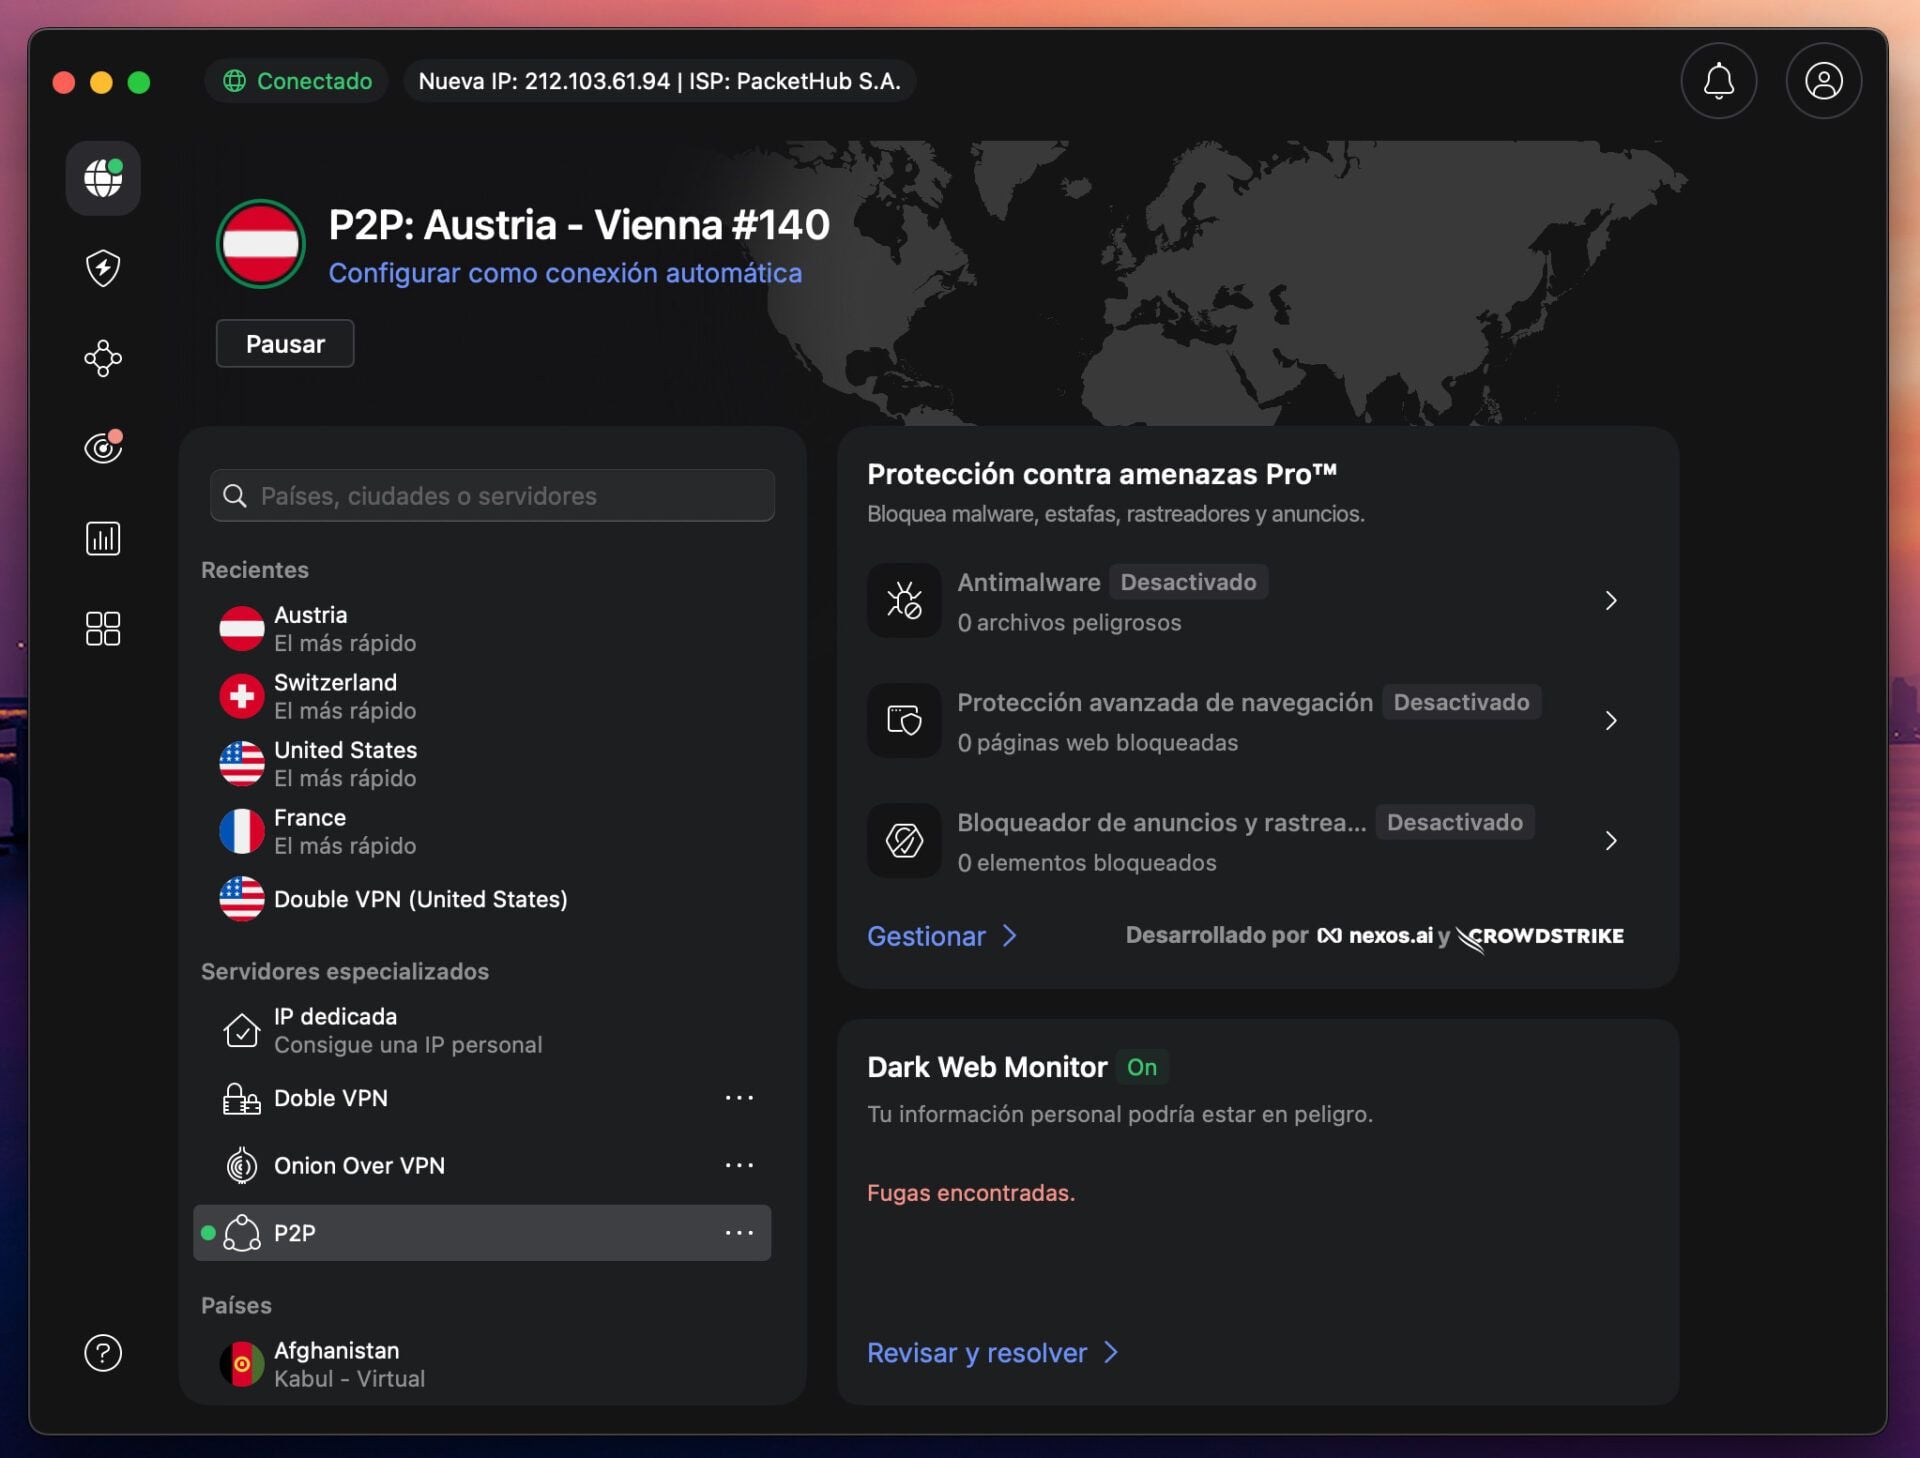Screen dimensions: 1920x1458
Task: Click 'Protección contra amenazas Pro™' heading
Action: 1102,474
